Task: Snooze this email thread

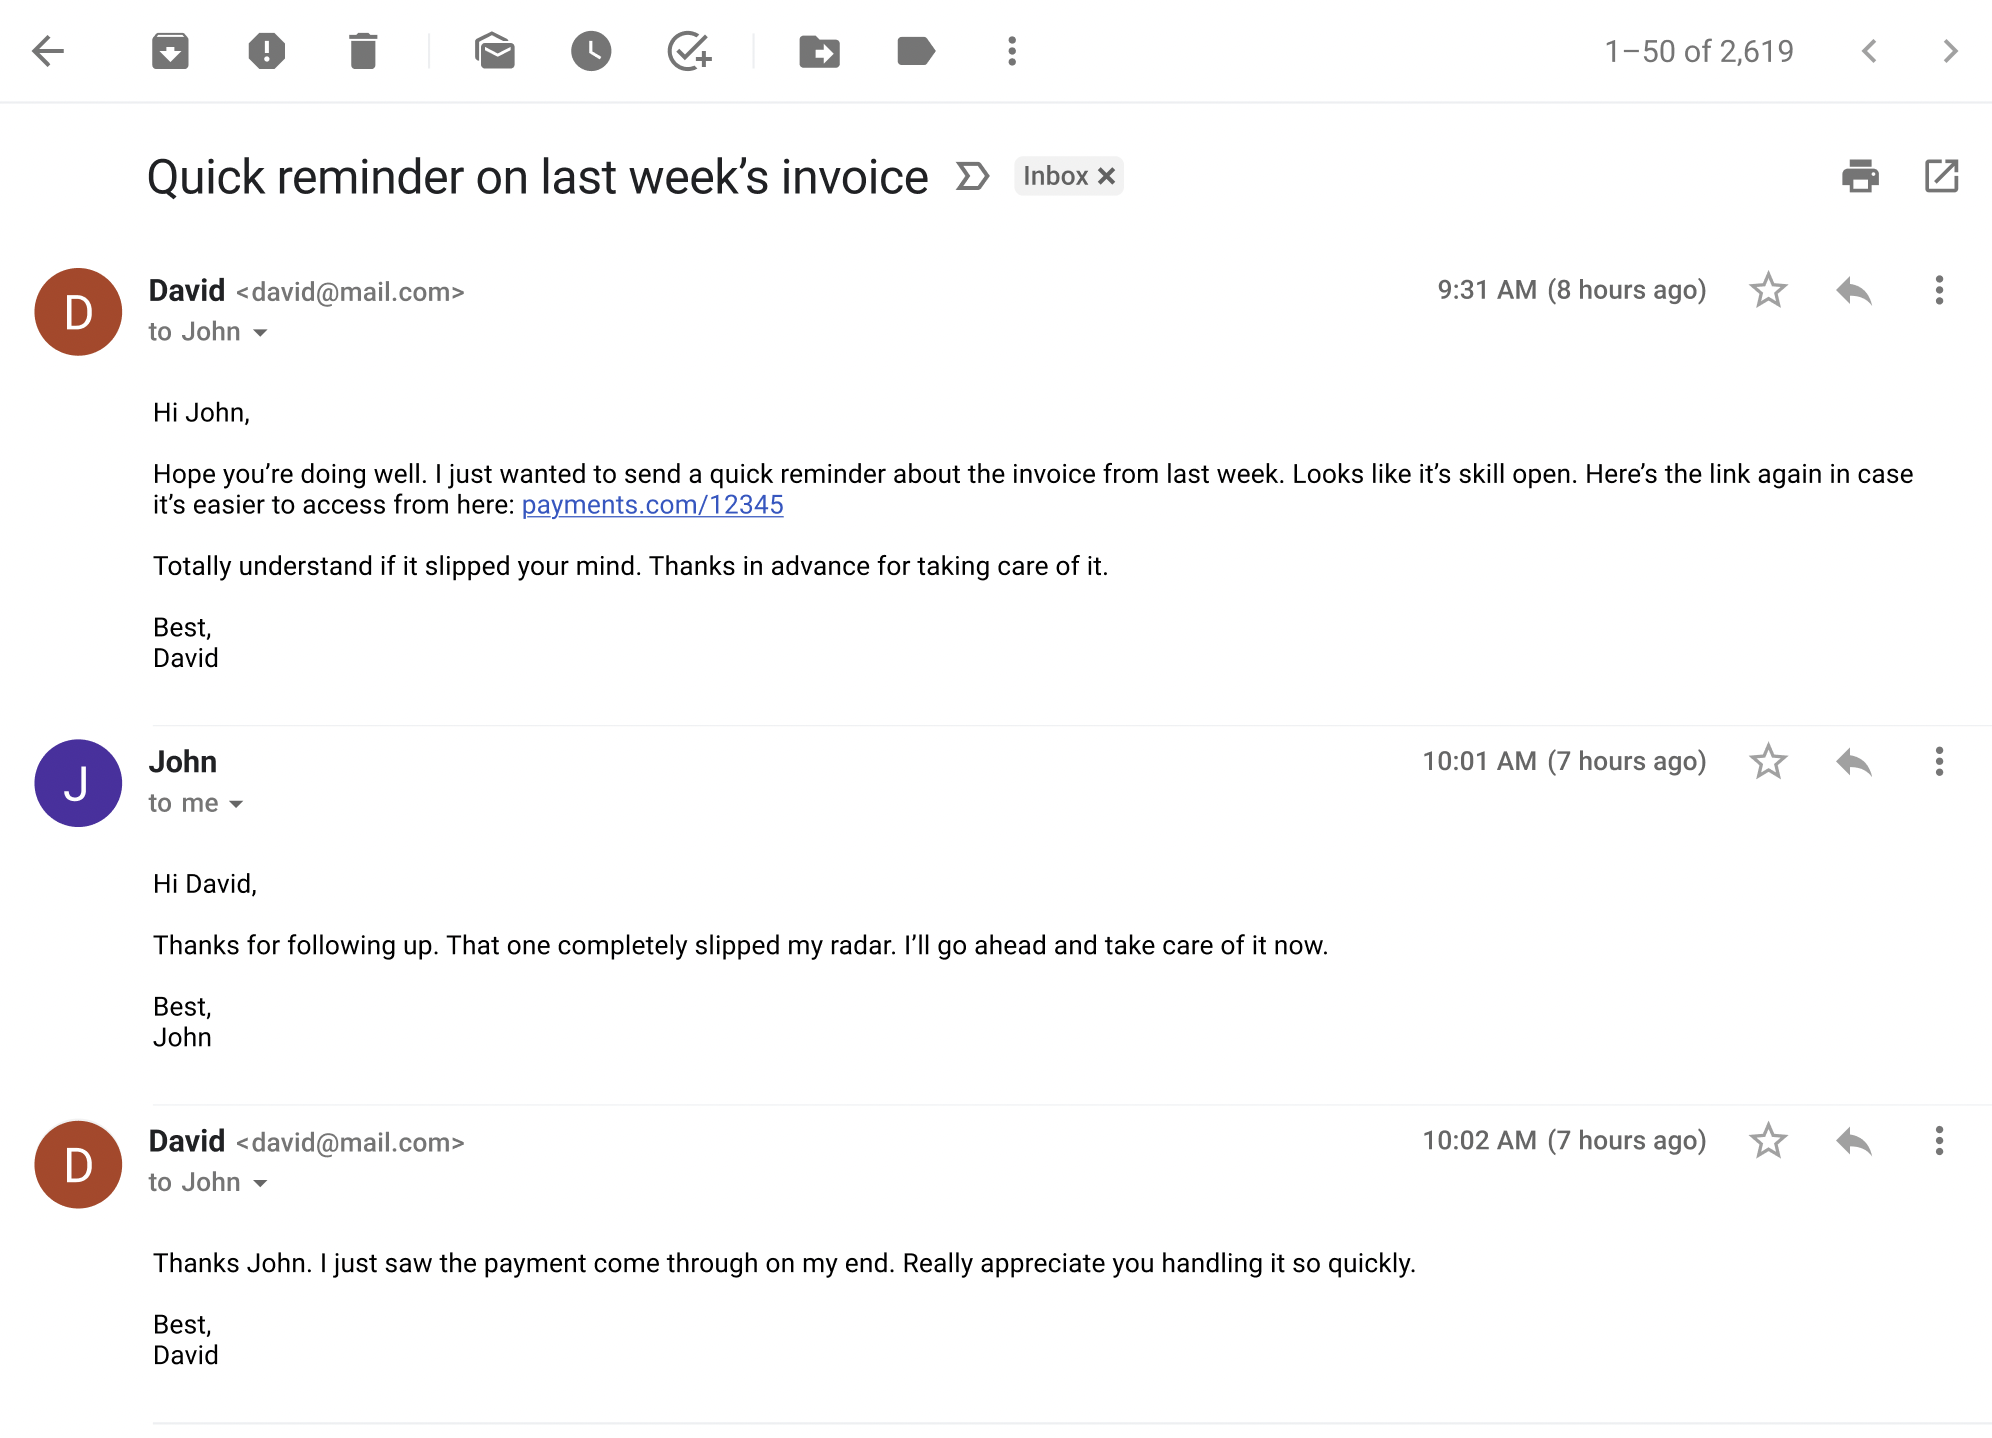Action: pyautogui.click(x=591, y=51)
